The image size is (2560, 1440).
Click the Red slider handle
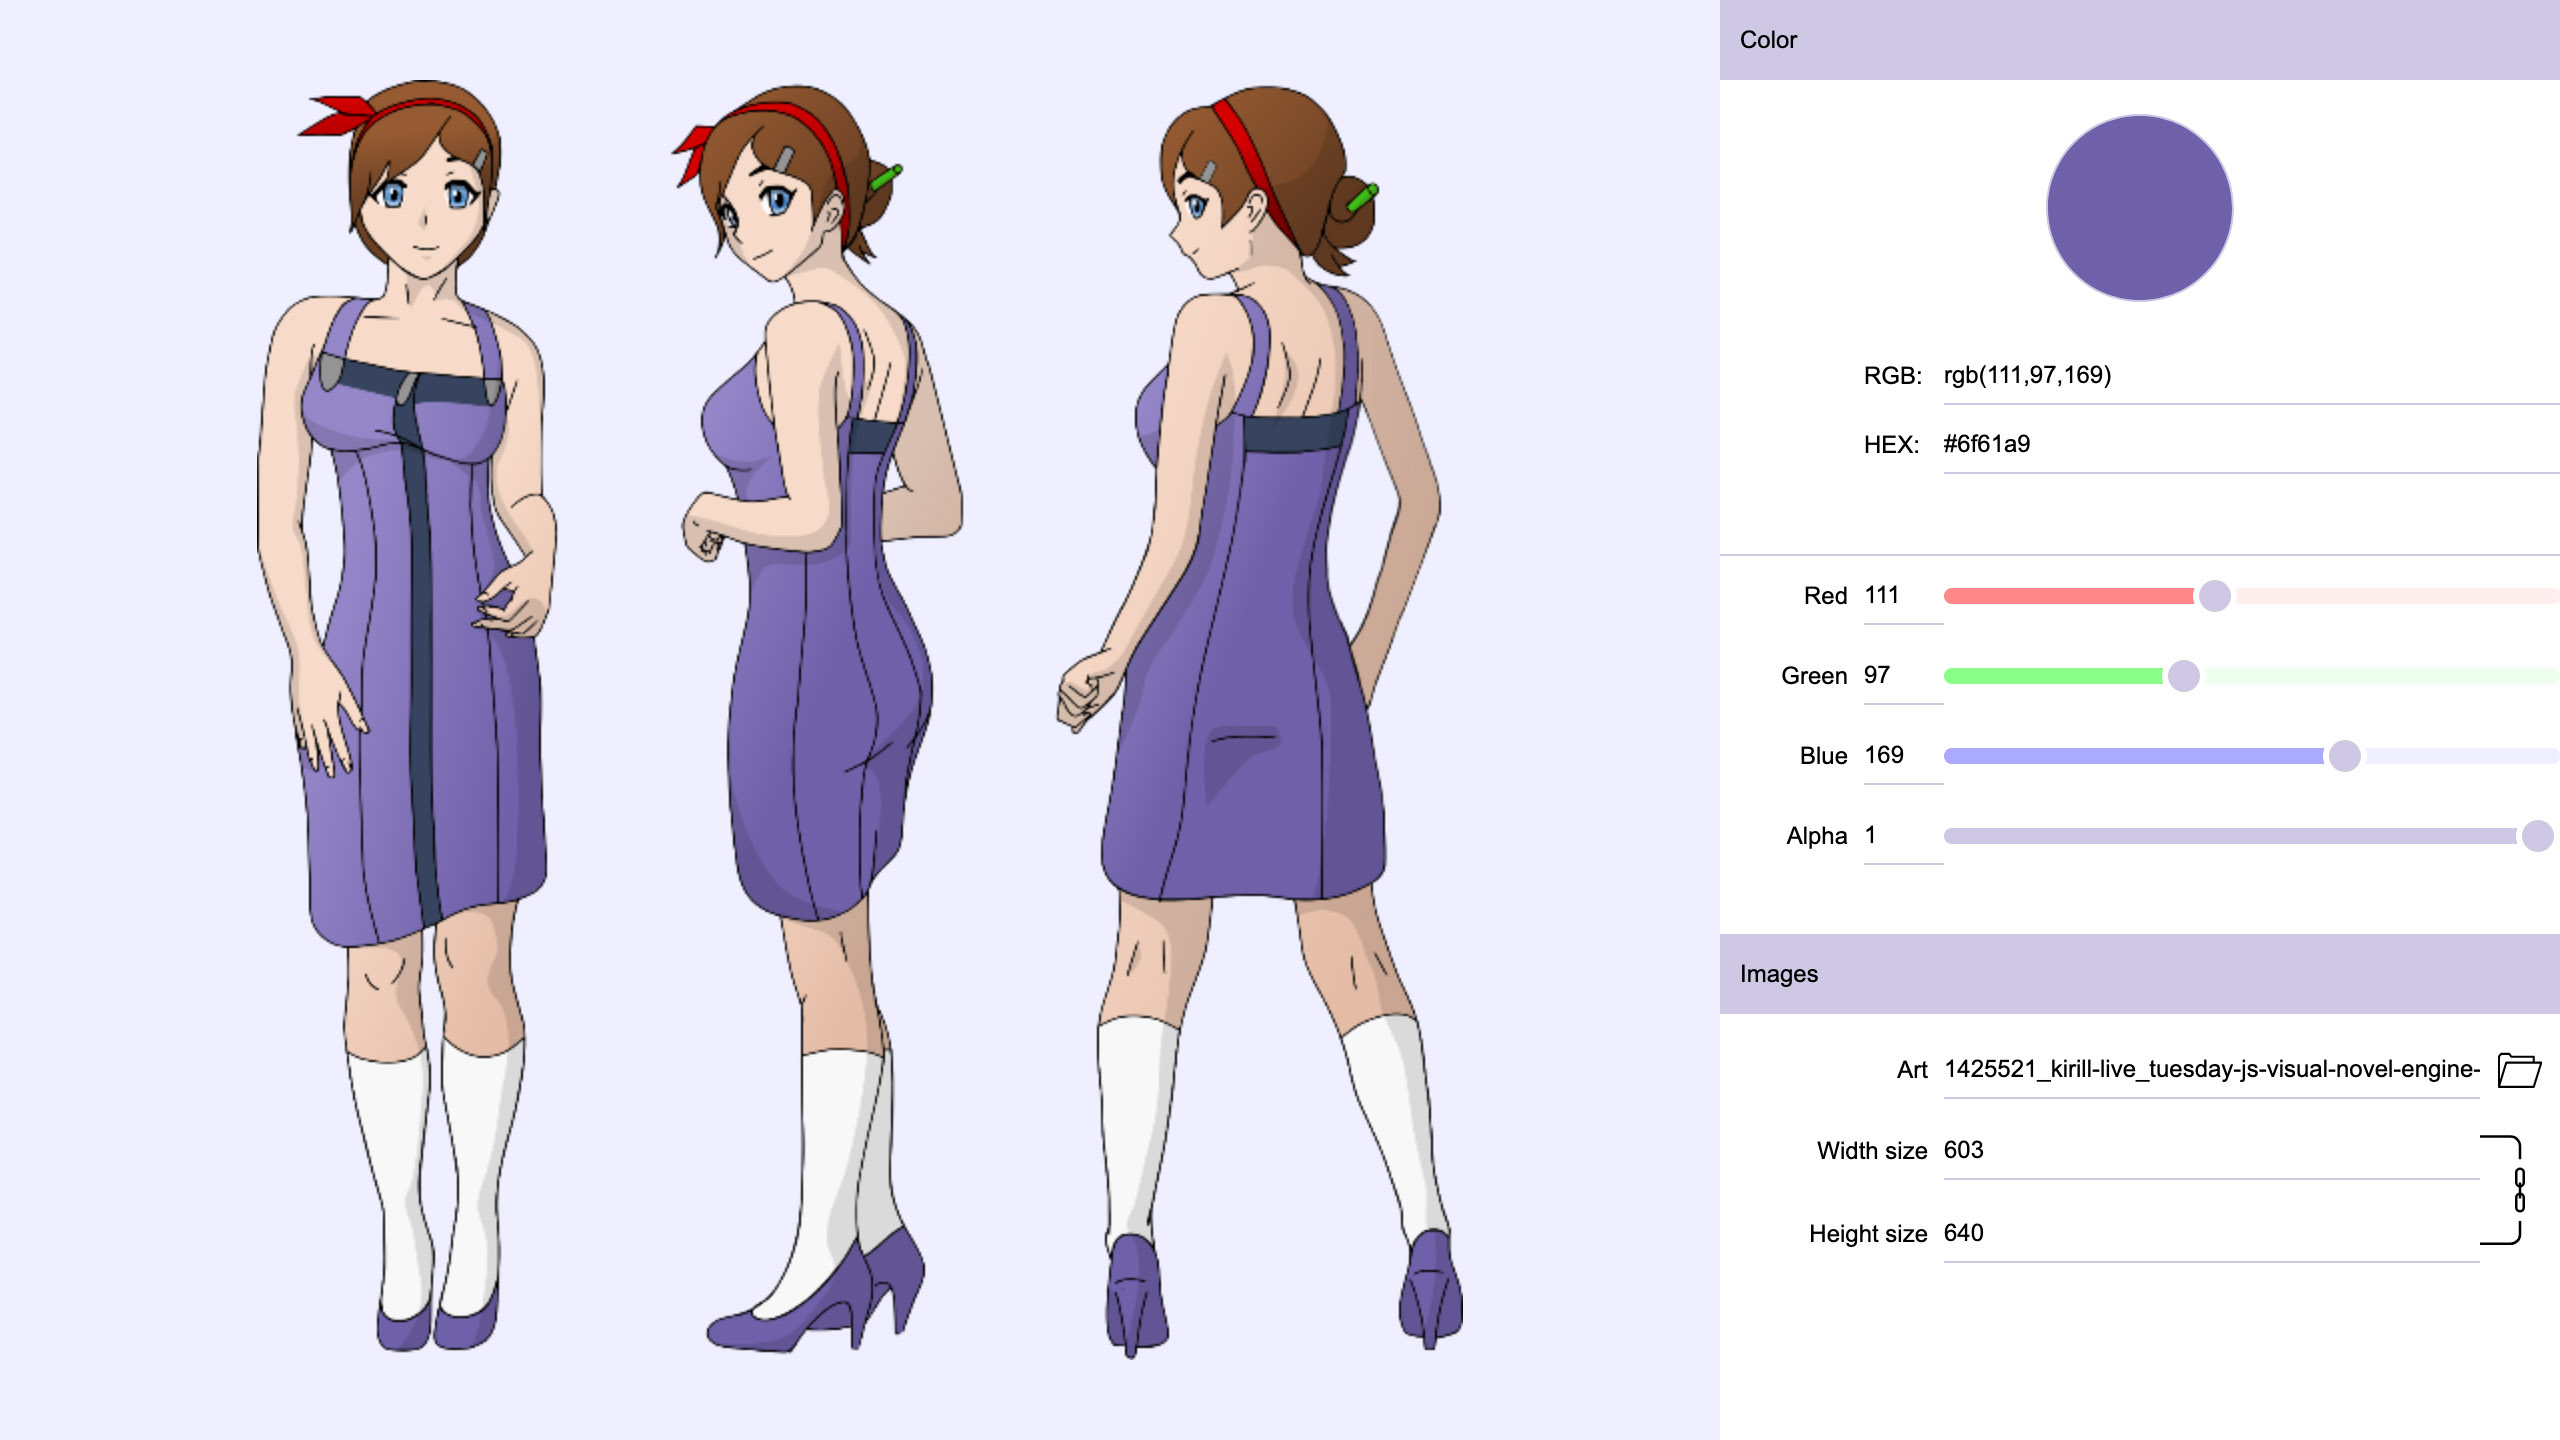(2214, 596)
